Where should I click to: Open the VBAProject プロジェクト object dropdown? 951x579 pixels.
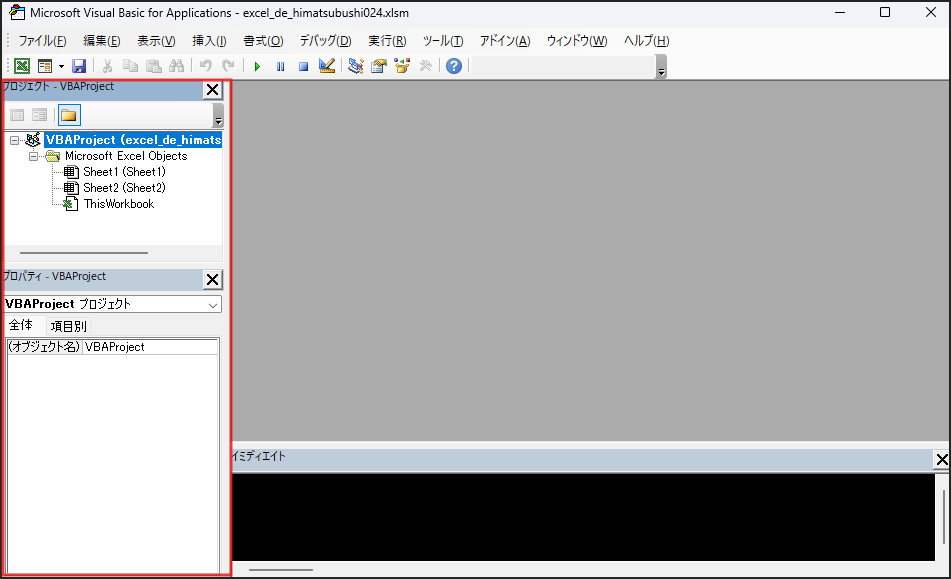click(x=213, y=305)
